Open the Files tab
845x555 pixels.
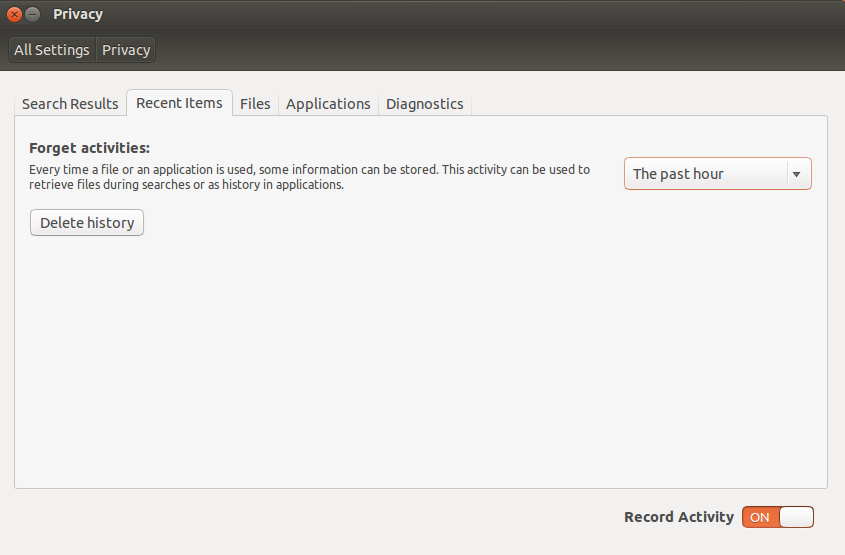255,103
